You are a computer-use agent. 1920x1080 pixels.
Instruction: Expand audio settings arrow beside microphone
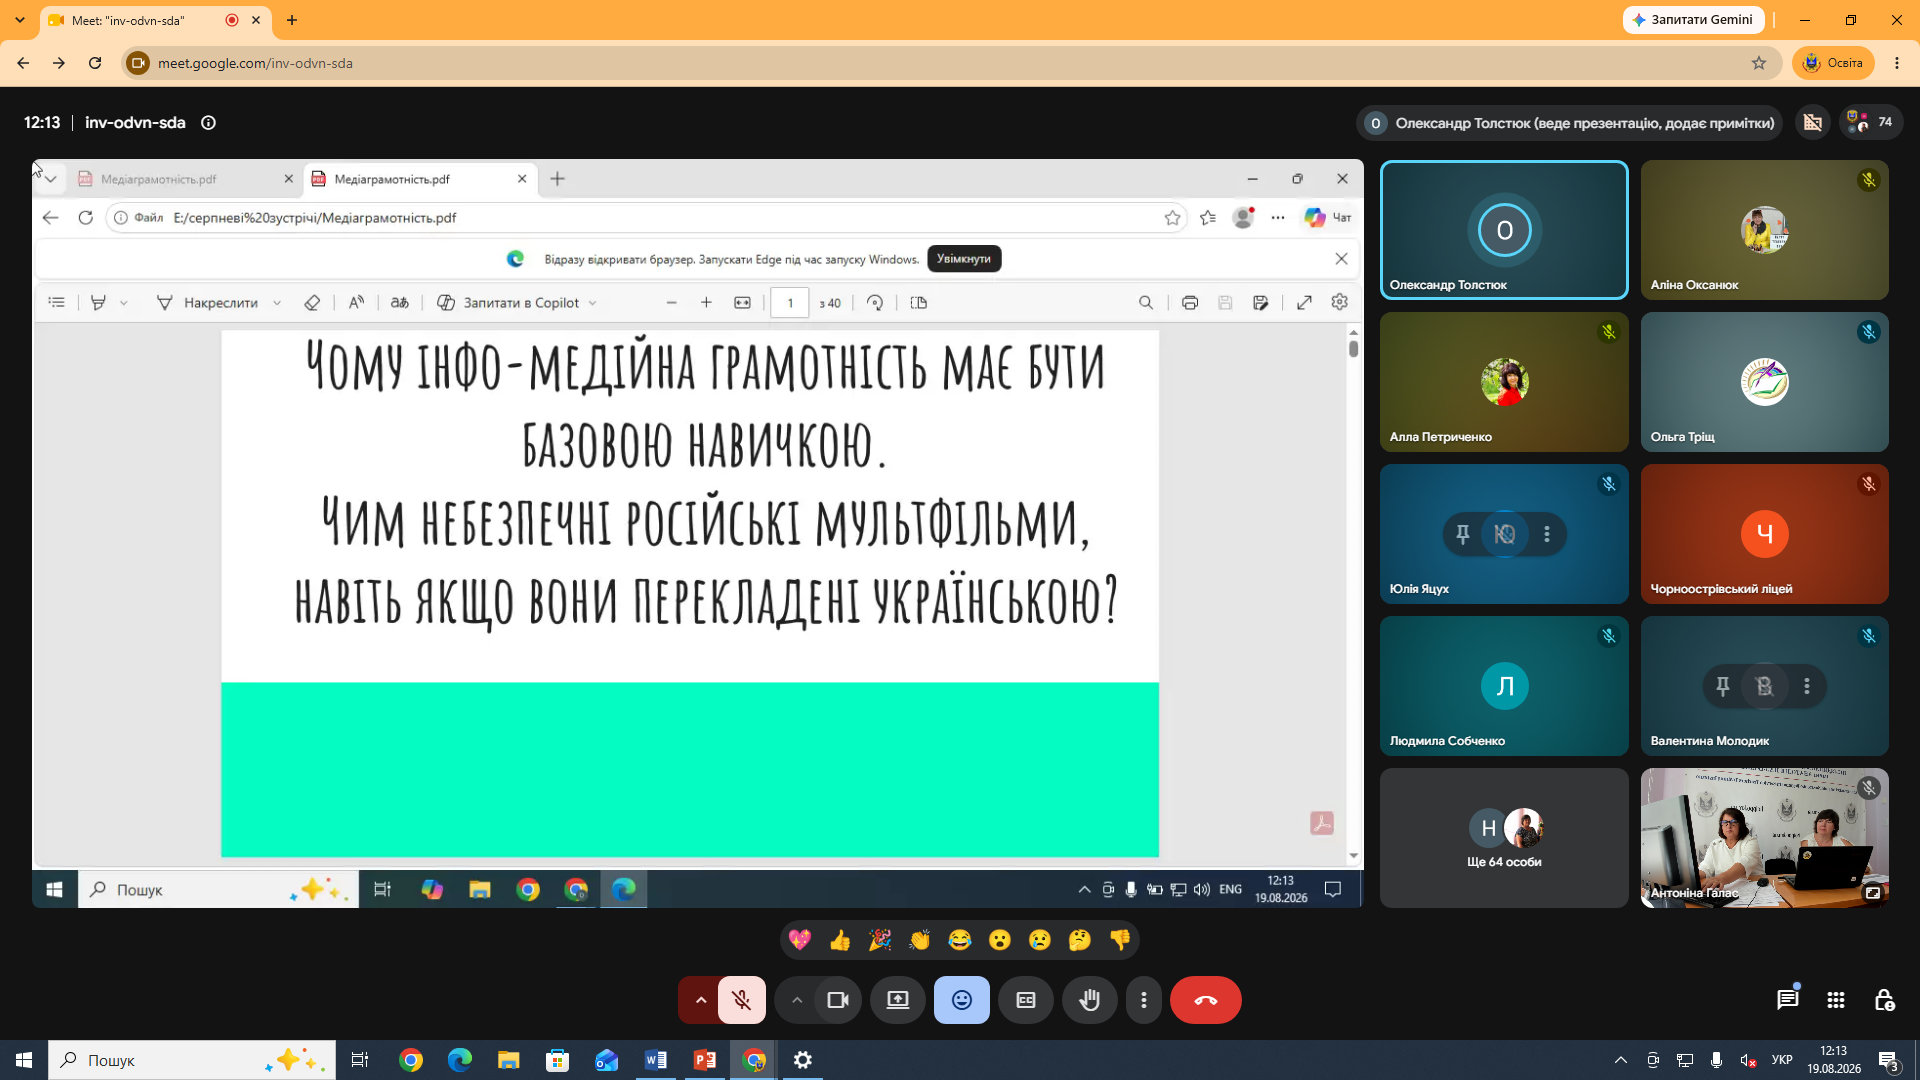point(700,1000)
